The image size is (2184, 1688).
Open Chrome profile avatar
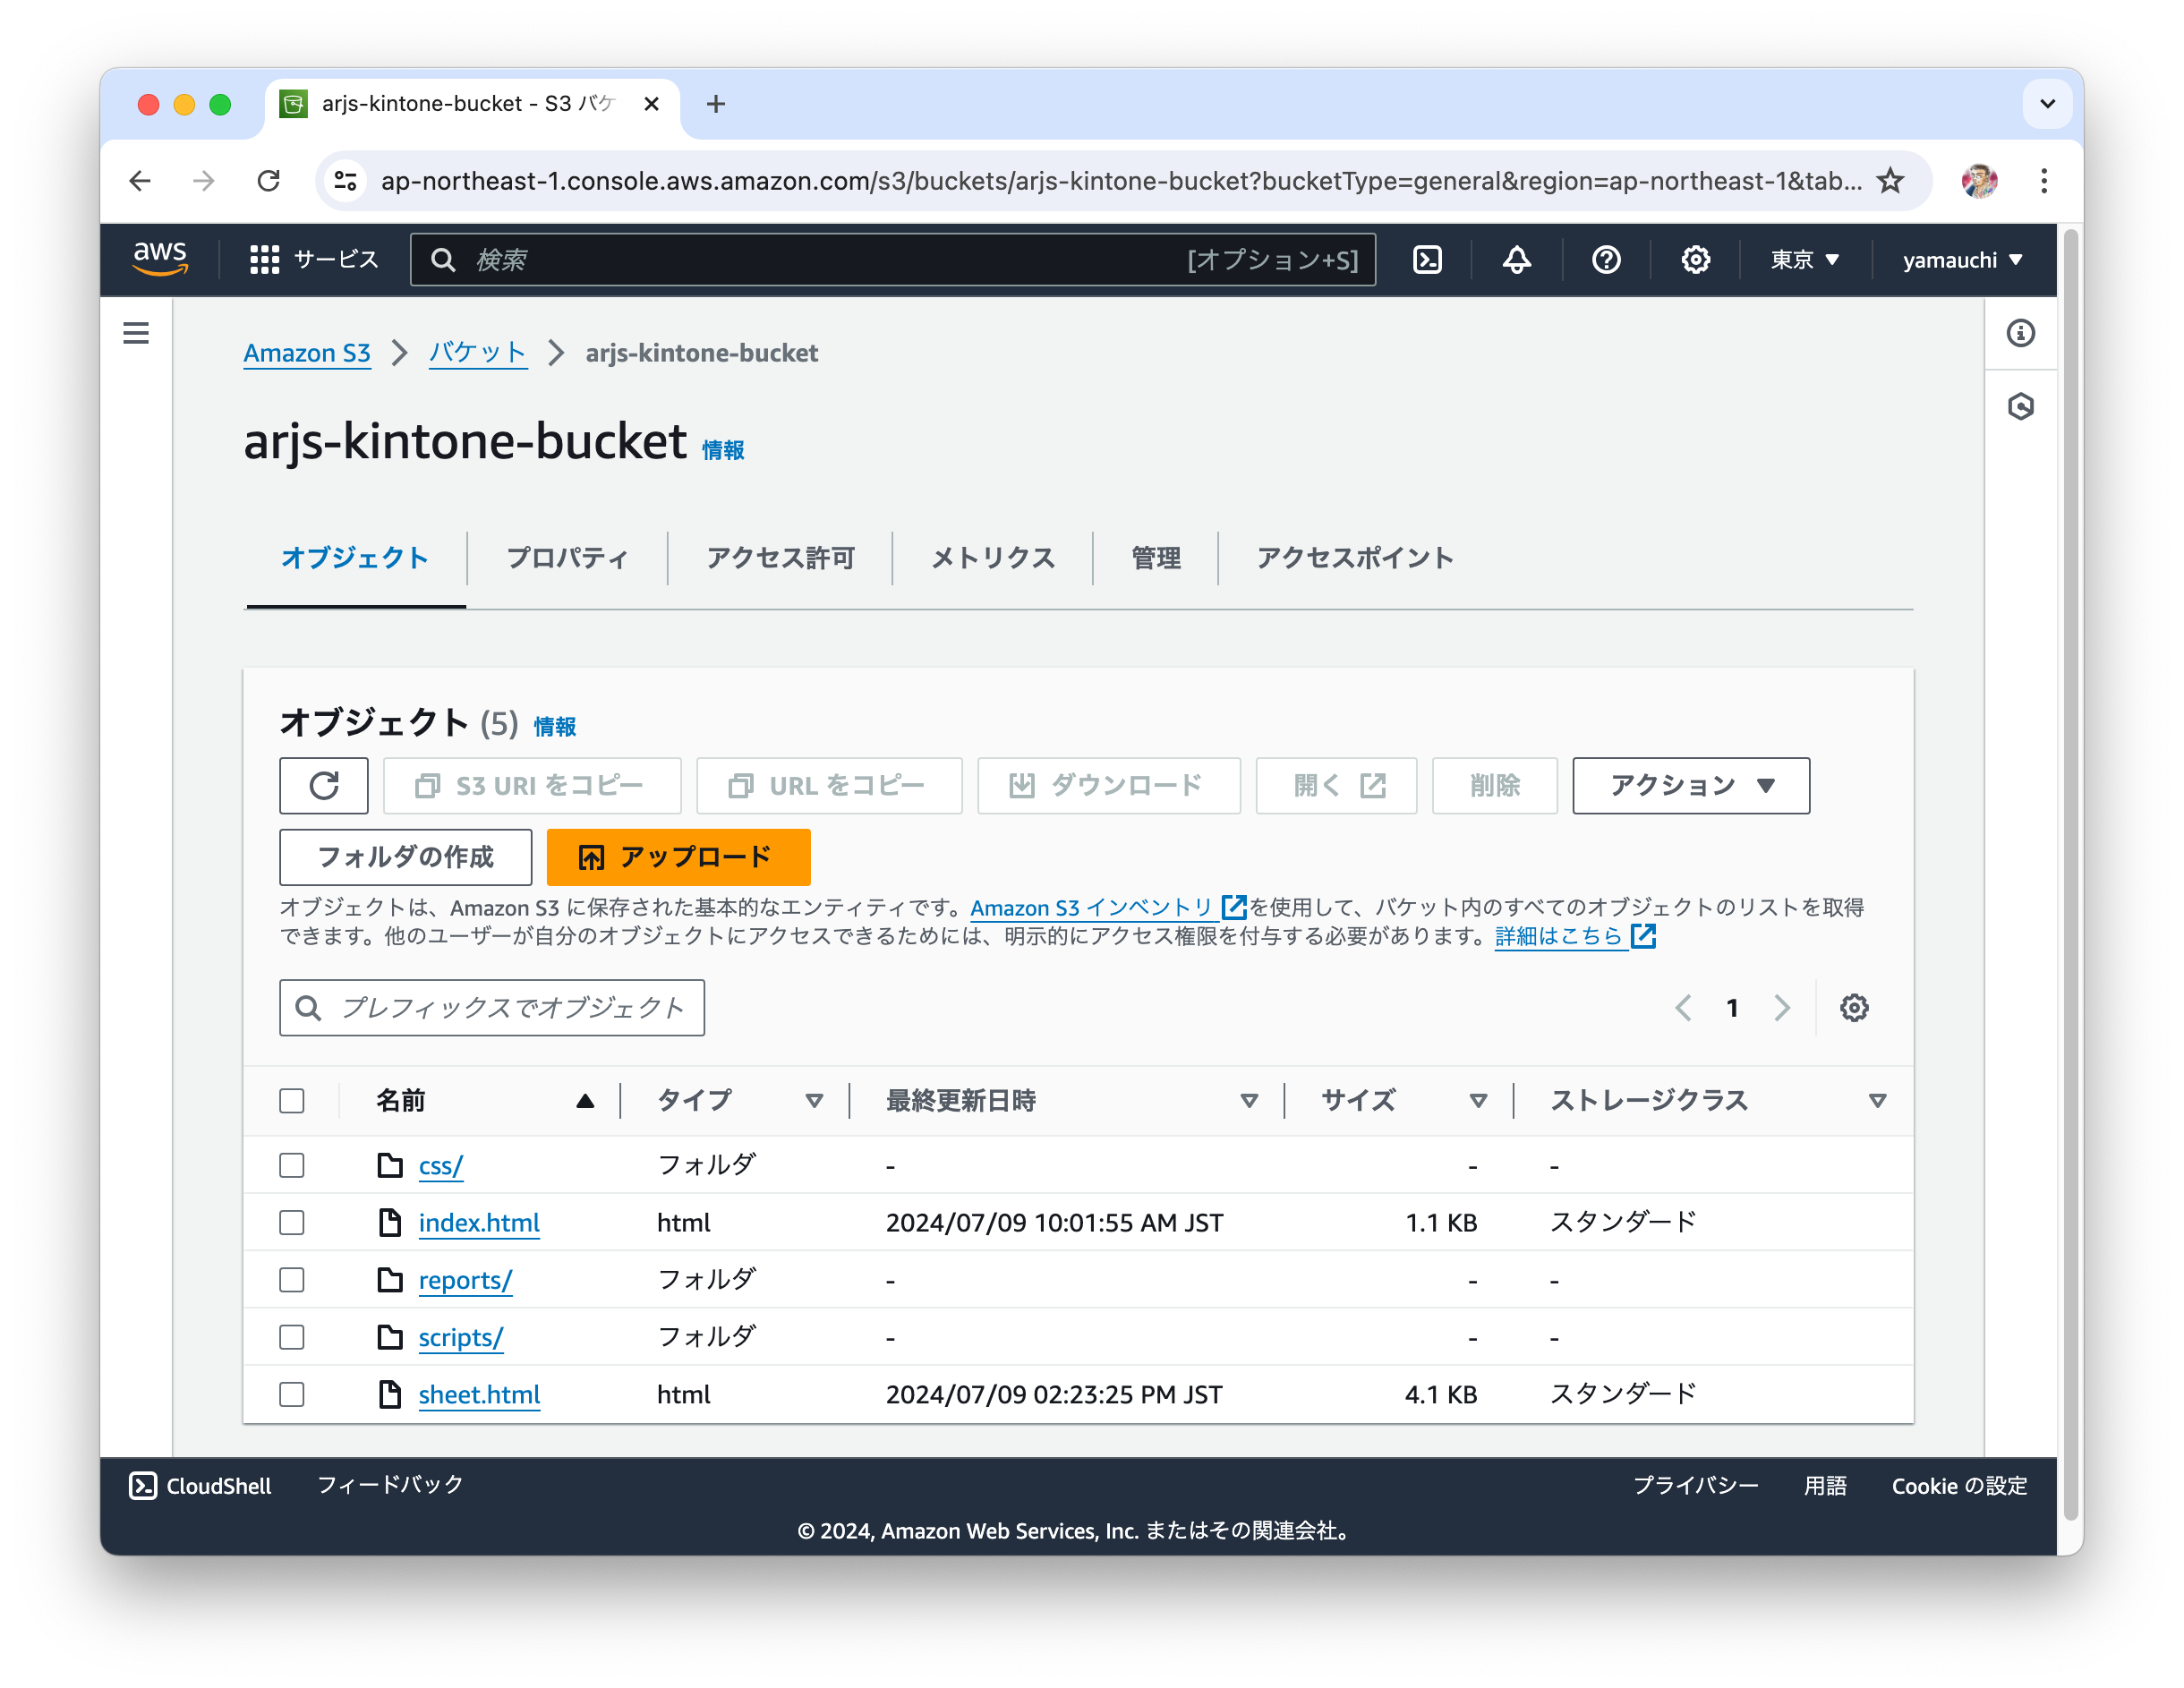[1979, 181]
